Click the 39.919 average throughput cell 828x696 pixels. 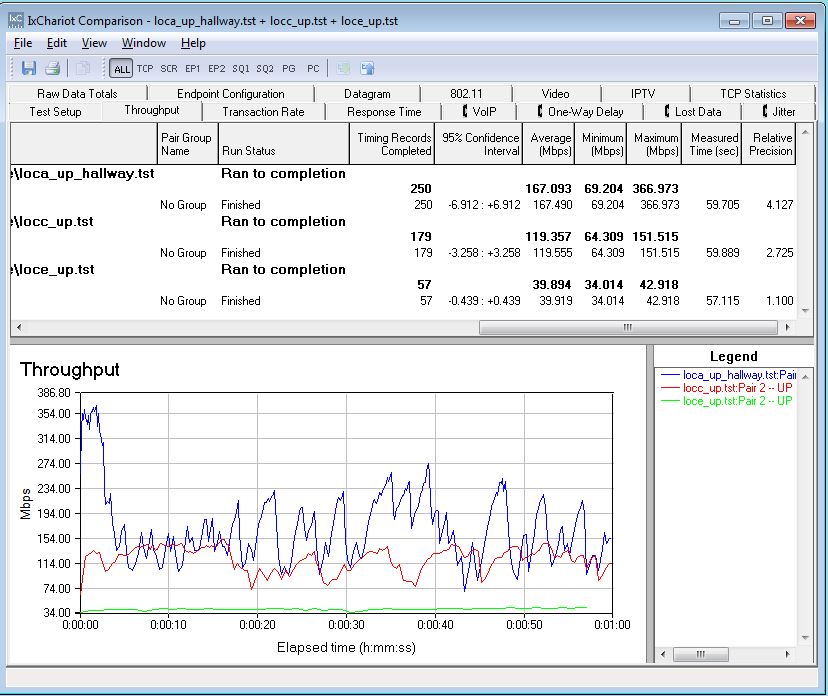[x=556, y=300]
